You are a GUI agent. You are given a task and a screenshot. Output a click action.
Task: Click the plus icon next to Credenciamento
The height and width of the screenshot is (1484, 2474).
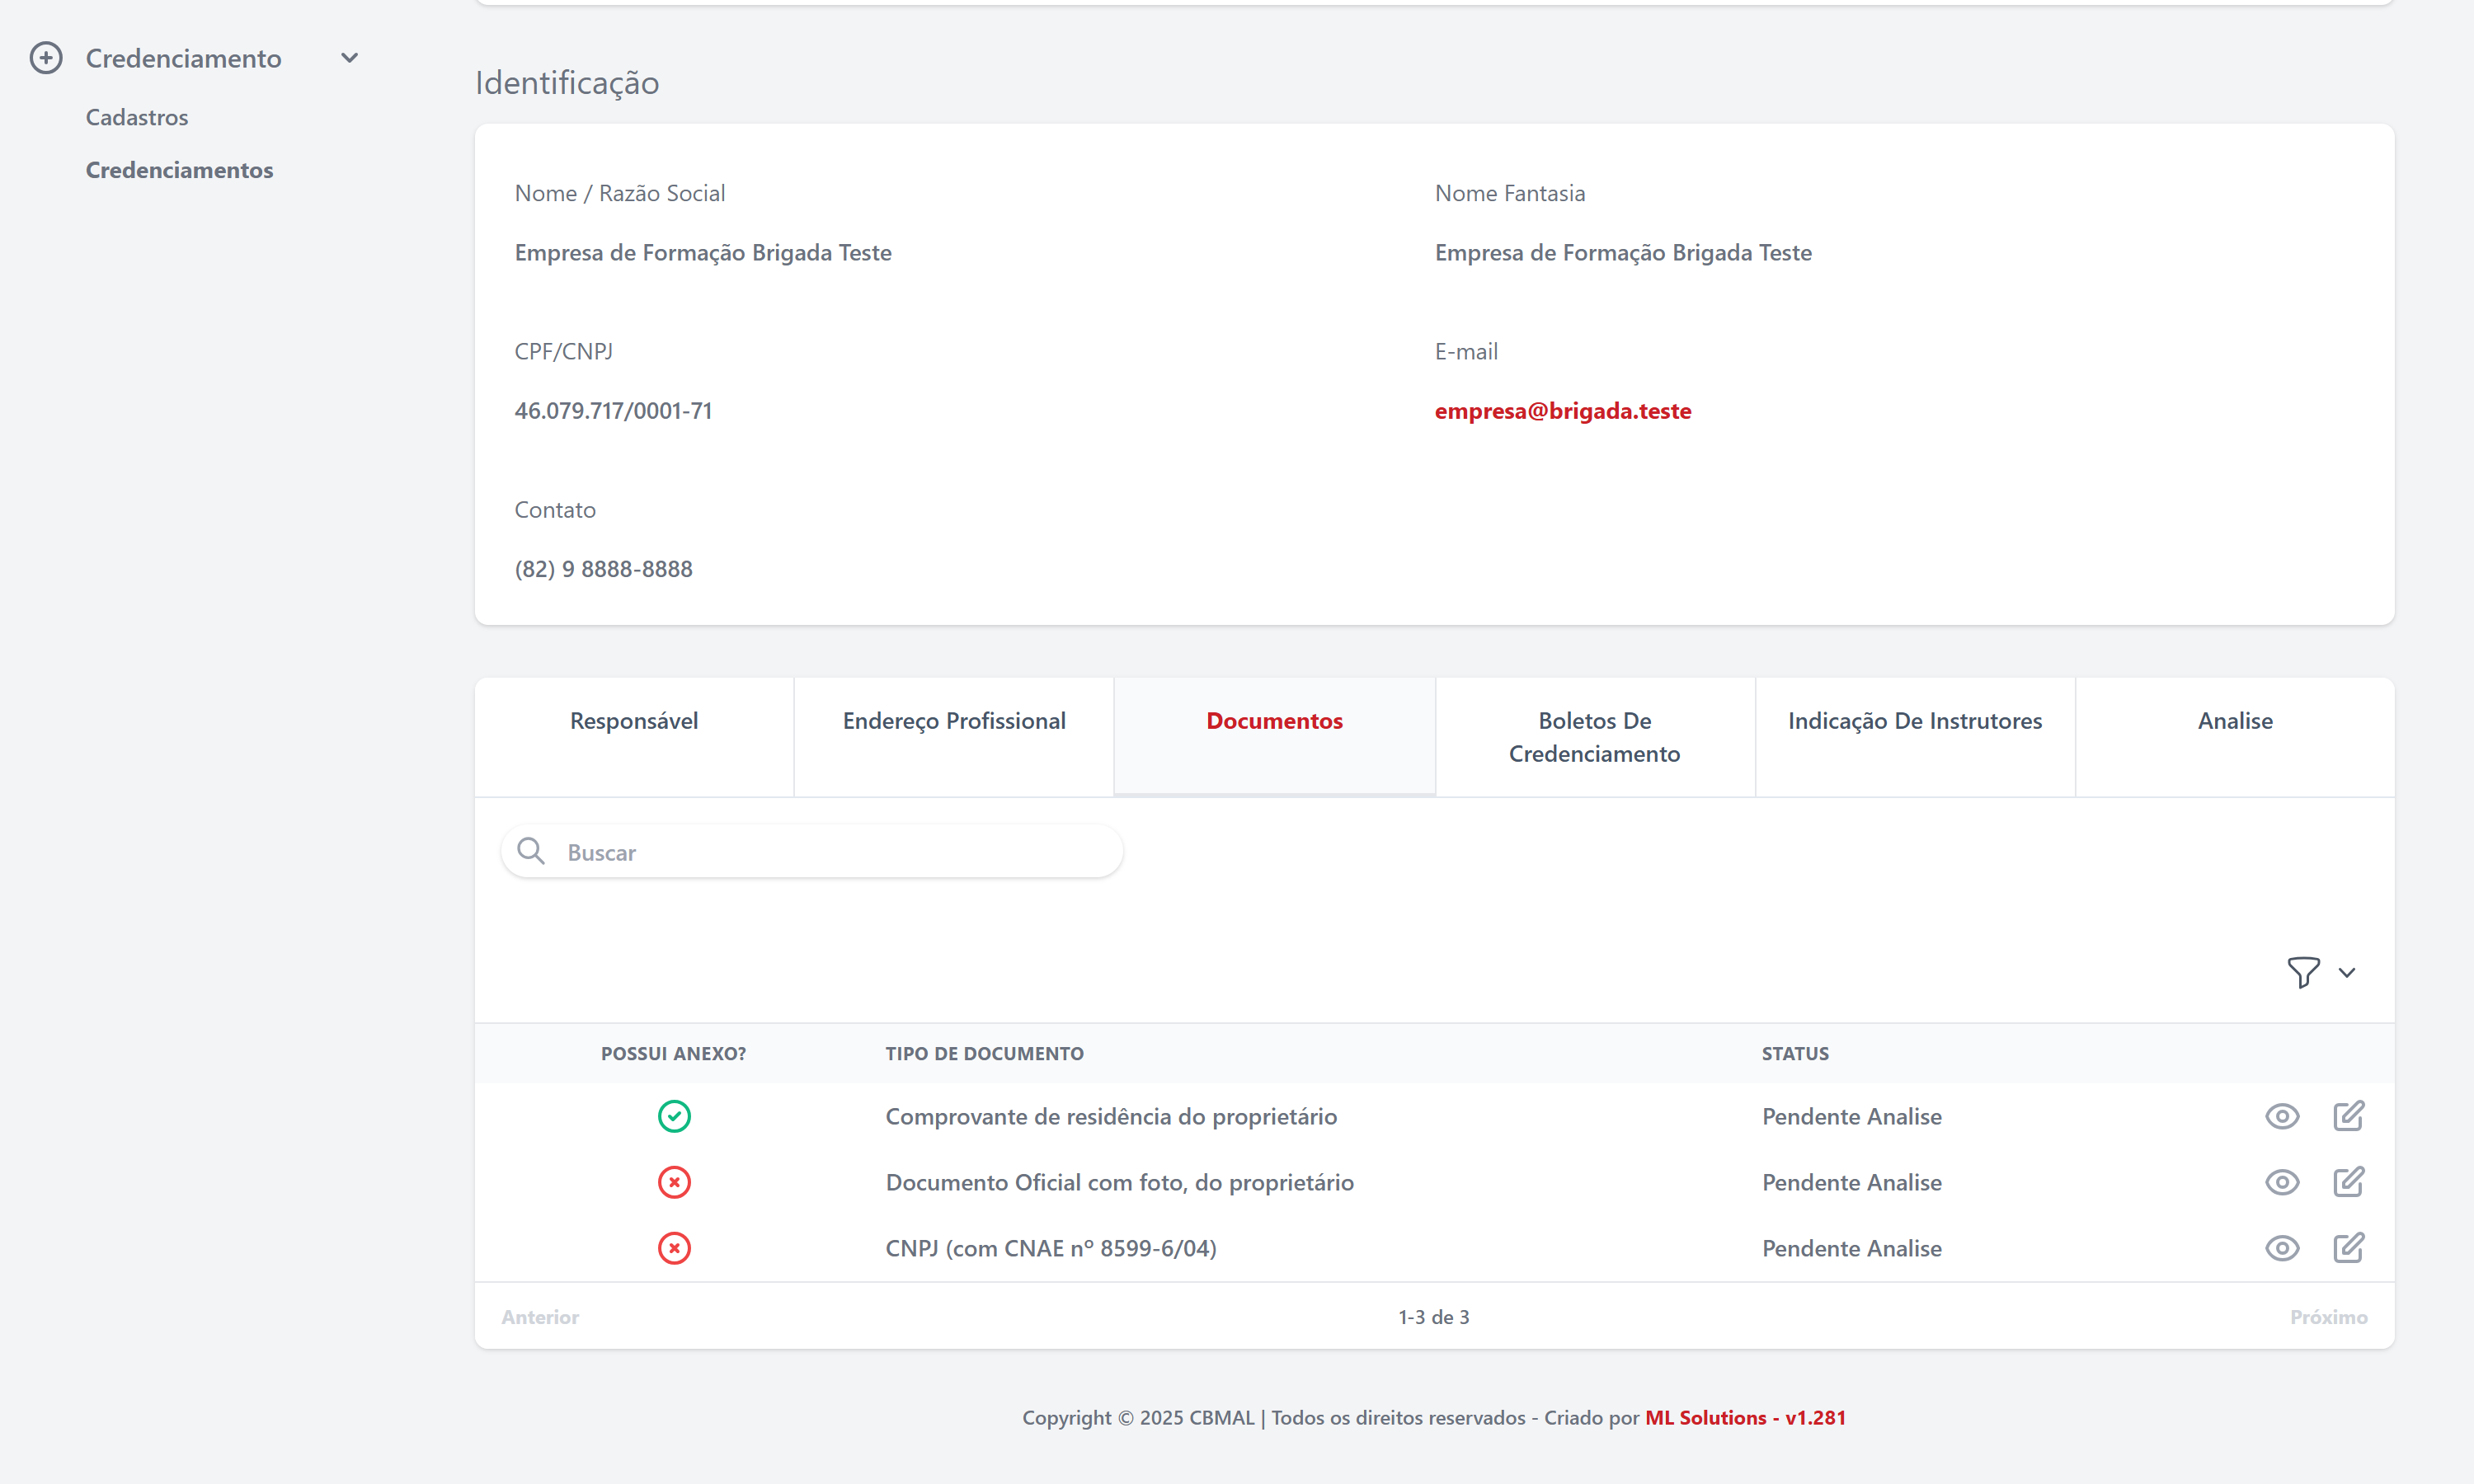47,57
